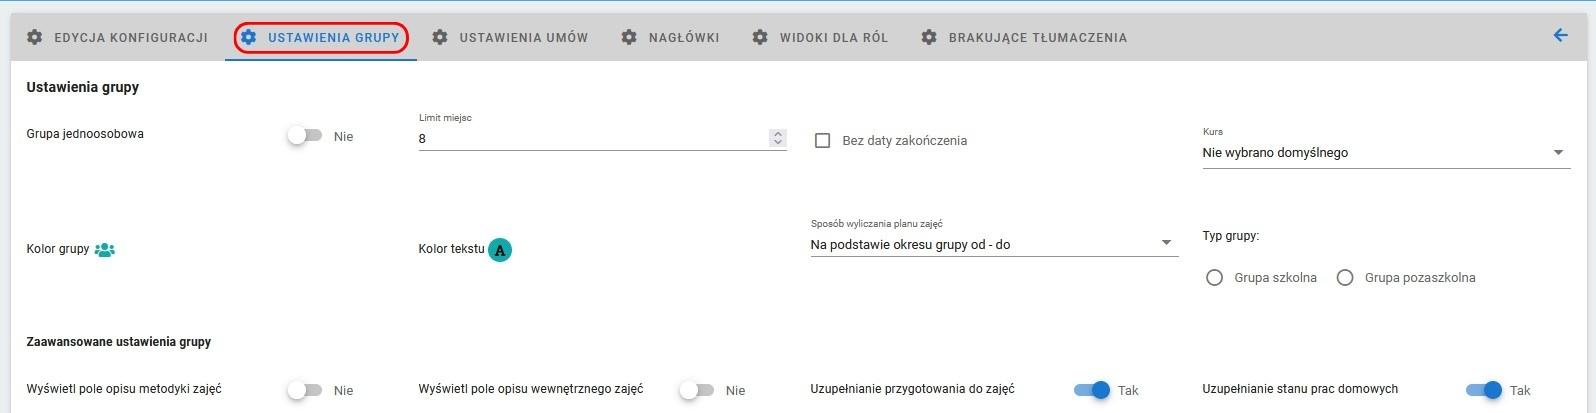
Task: Click the back arrow icon
Action: [1560, 36]
